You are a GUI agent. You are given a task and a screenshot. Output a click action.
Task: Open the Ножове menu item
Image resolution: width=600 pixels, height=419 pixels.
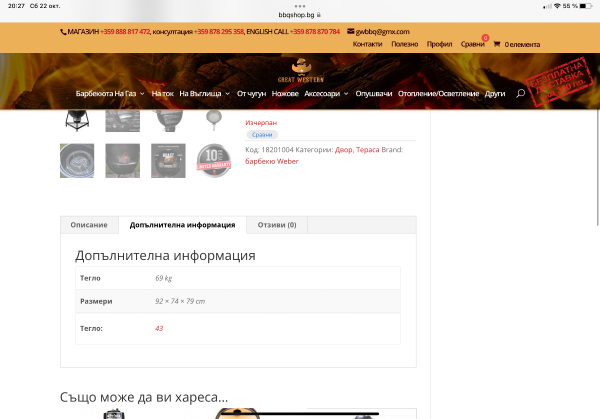click(x=285, y=93)
